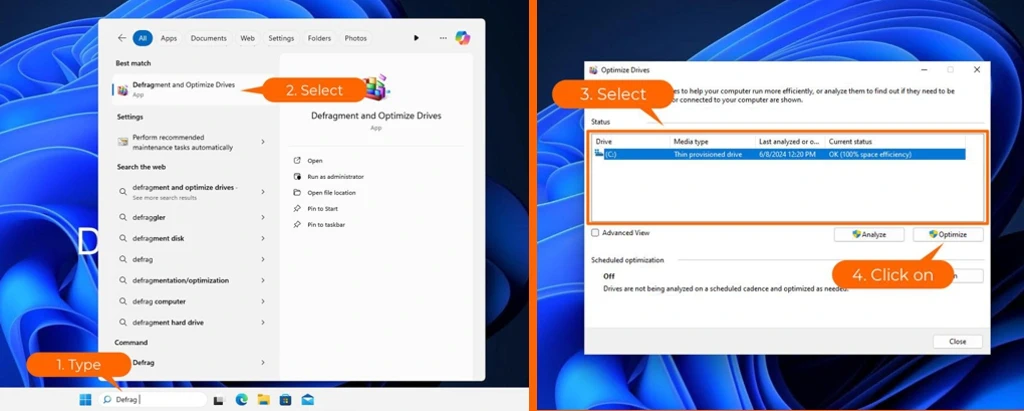Click the Windows Start button
Viewport: 1024px width, 411px height.
pyautogui.click(x=85, y=399)
